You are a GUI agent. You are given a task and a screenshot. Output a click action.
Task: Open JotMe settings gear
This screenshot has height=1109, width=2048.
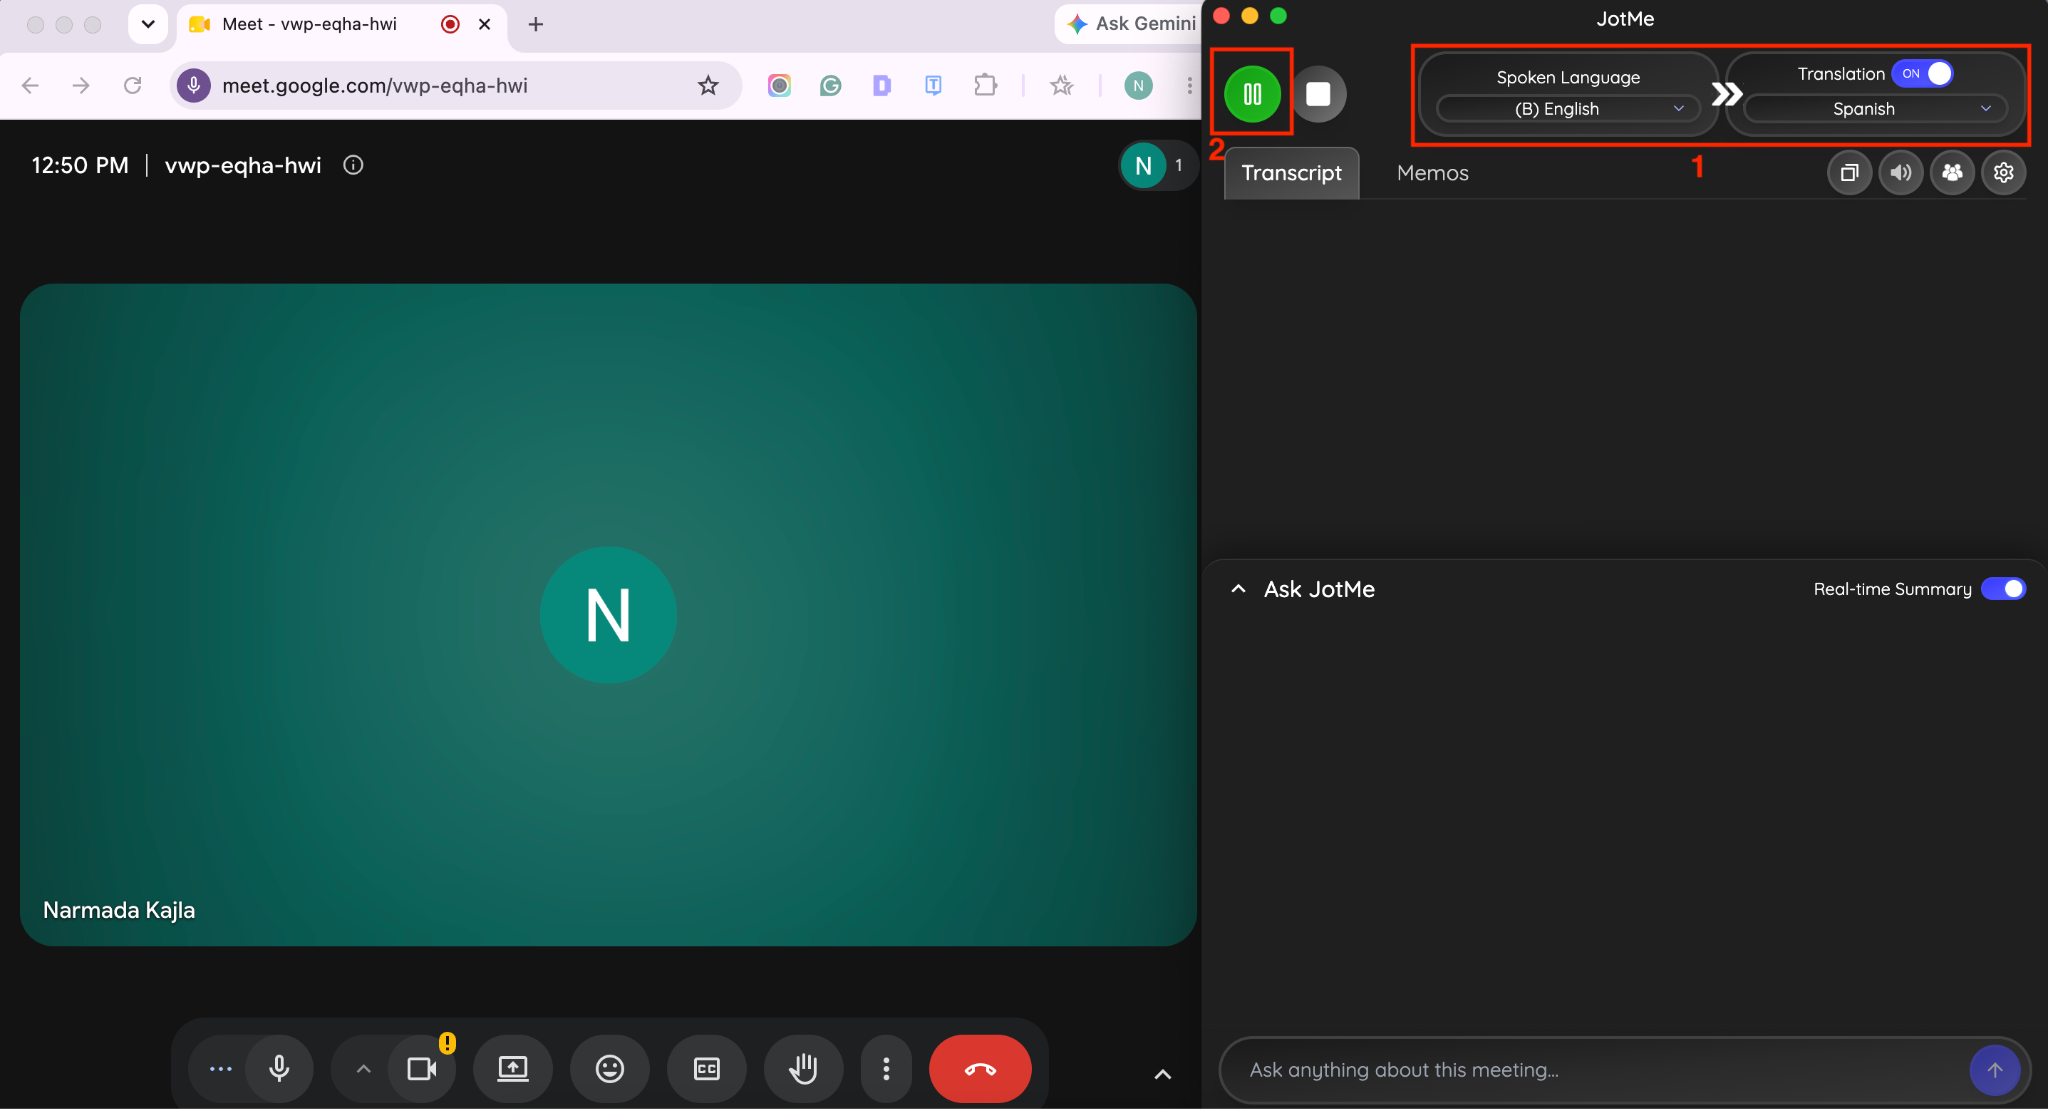[2003, 173]
